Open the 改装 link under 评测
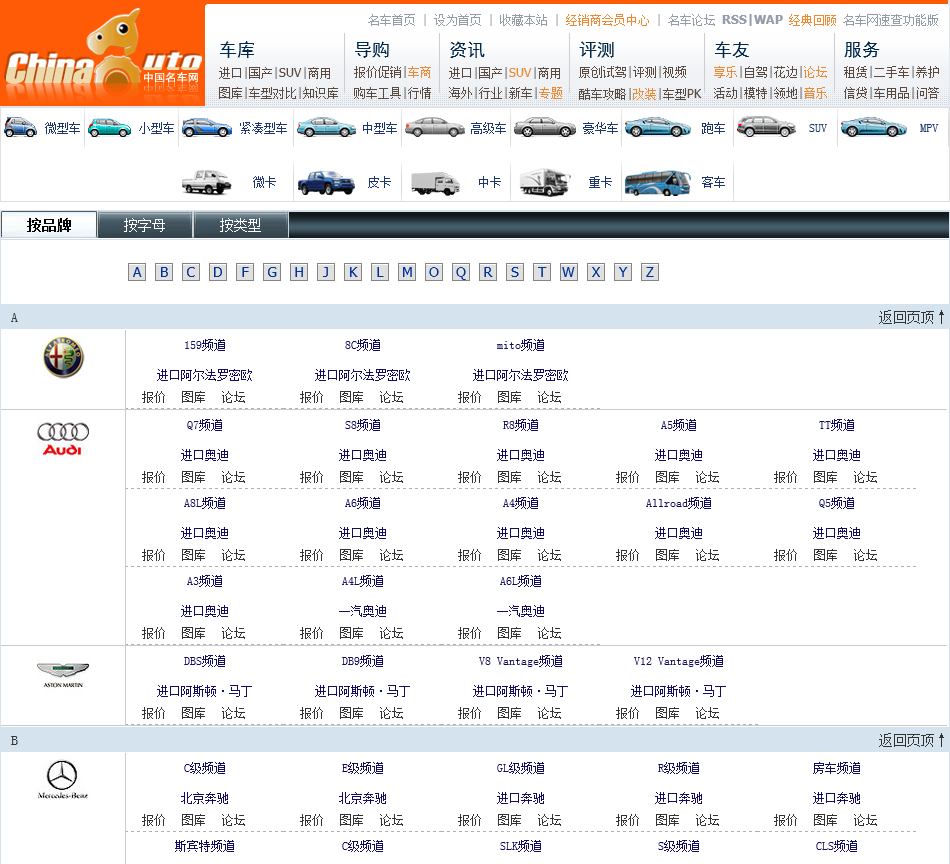 644,94
